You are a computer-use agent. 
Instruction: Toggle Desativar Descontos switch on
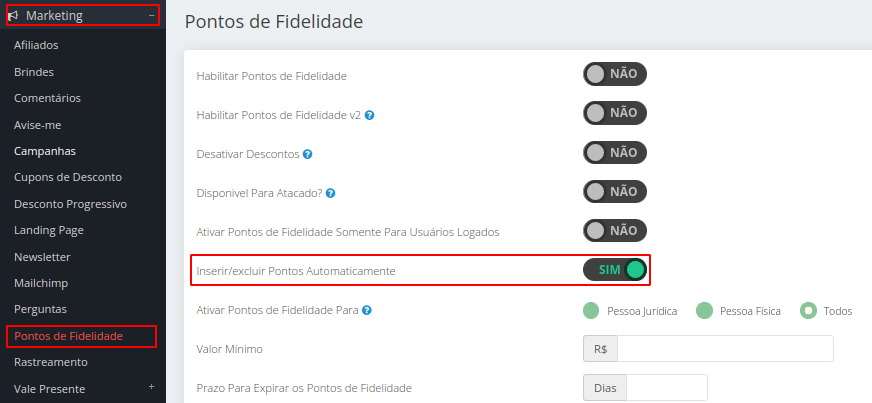[x=615, y=153]
